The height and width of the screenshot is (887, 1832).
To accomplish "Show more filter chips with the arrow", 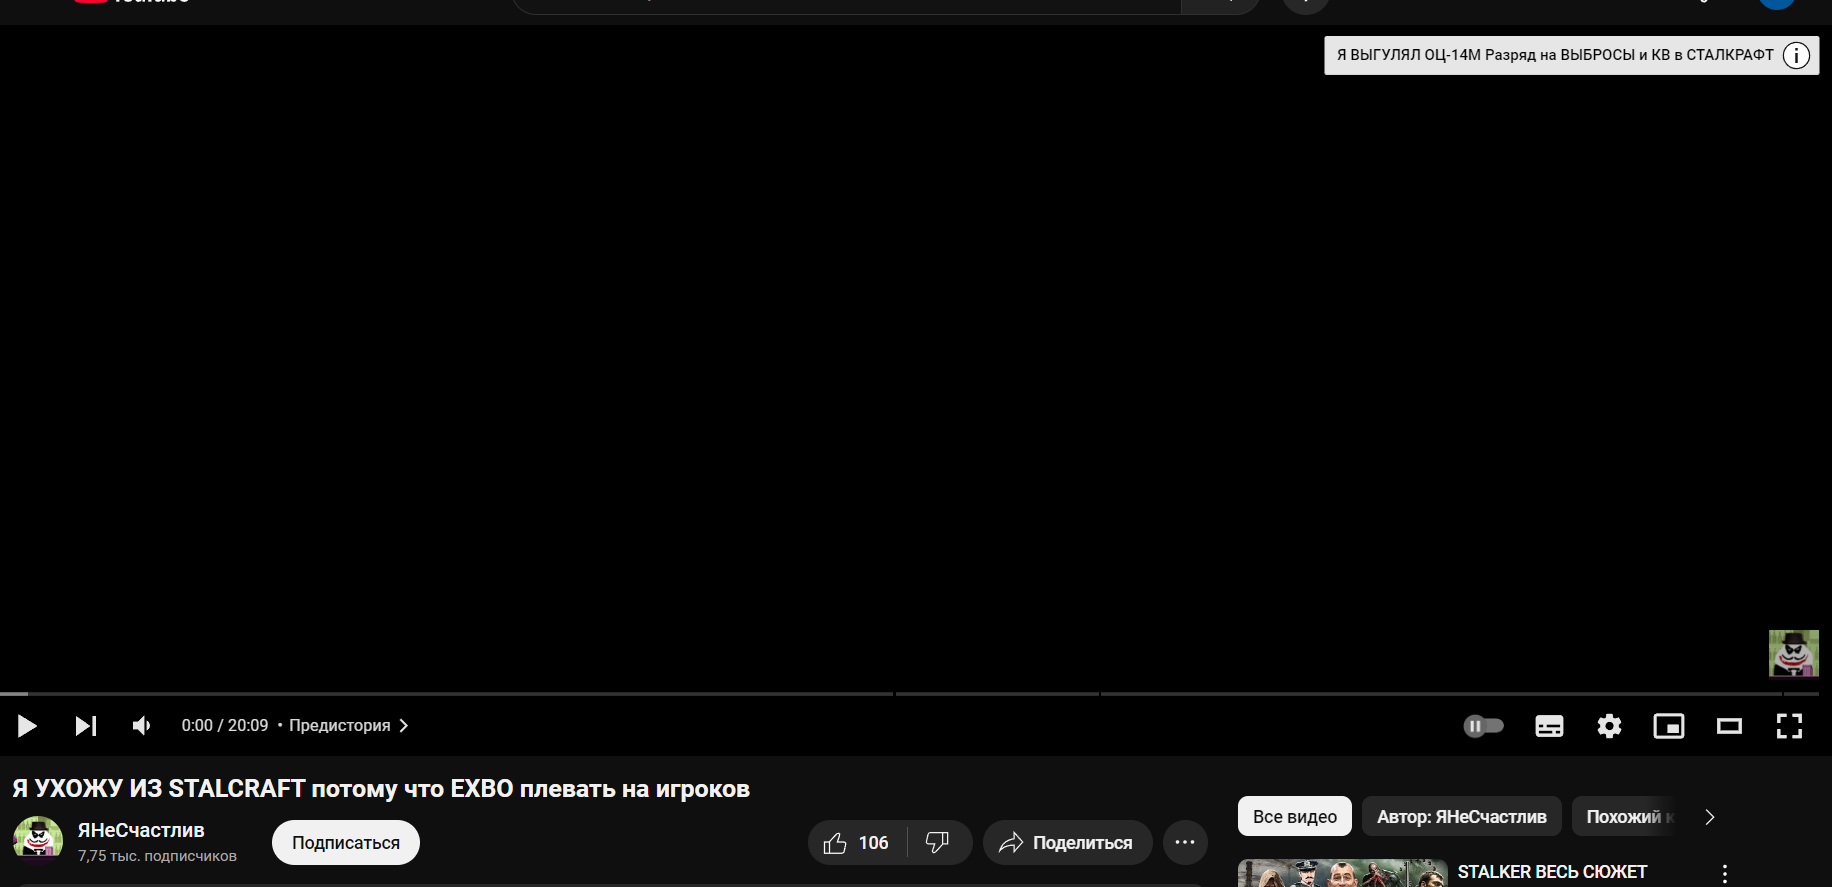I will (1710, 817).
